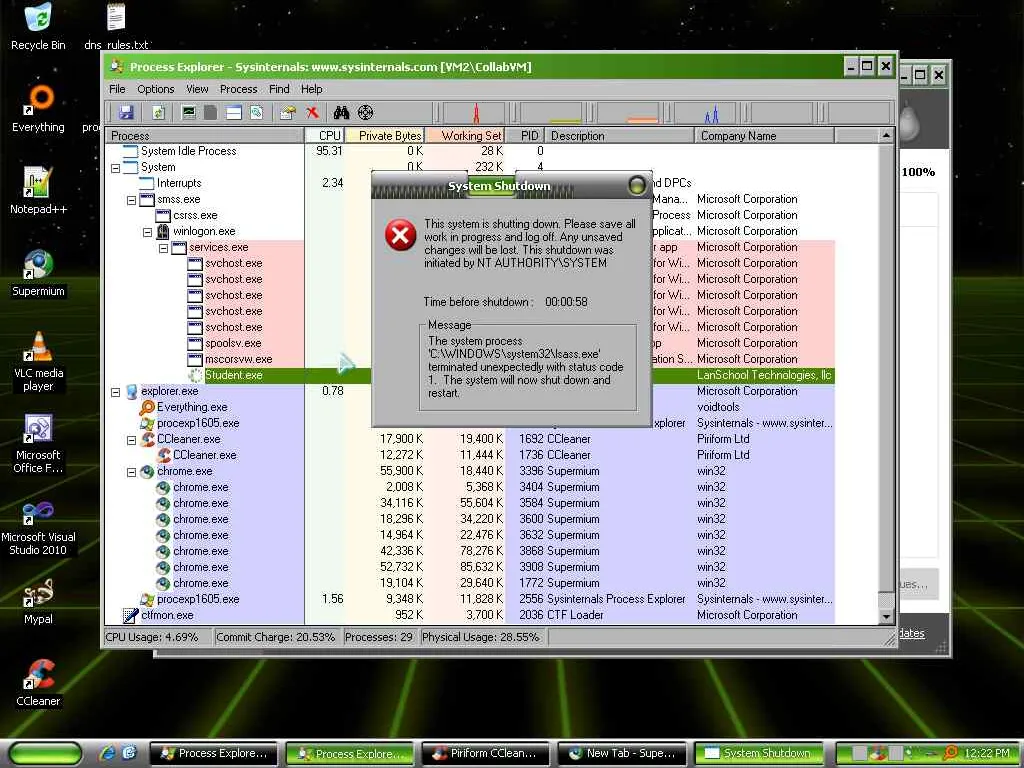Open the Process menu
This screenshot has width=1024, height=768.
coord(238,89)
